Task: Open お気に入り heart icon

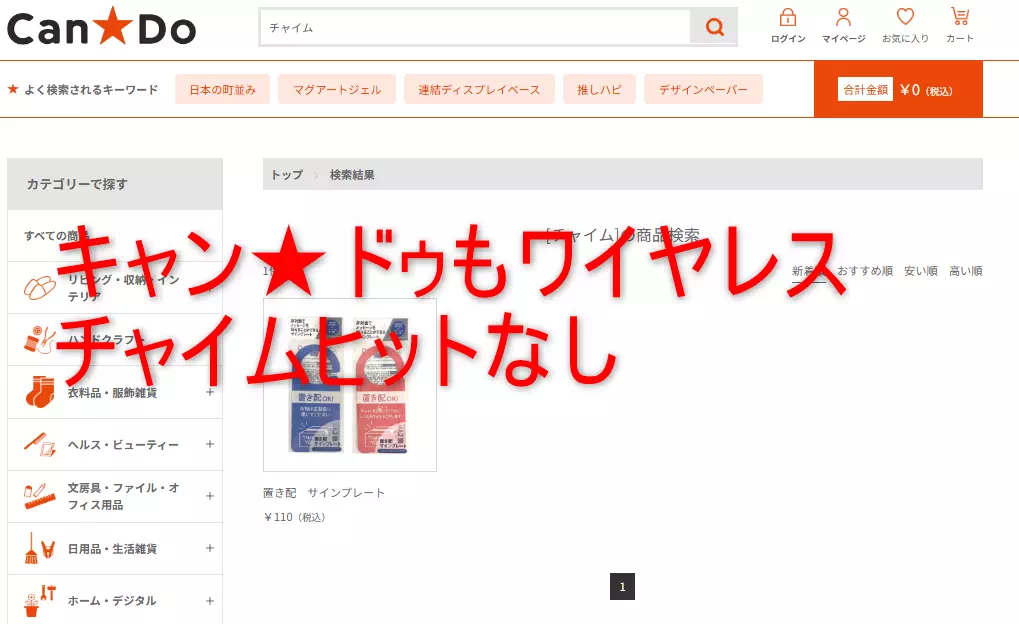Action: coord(905,18)
